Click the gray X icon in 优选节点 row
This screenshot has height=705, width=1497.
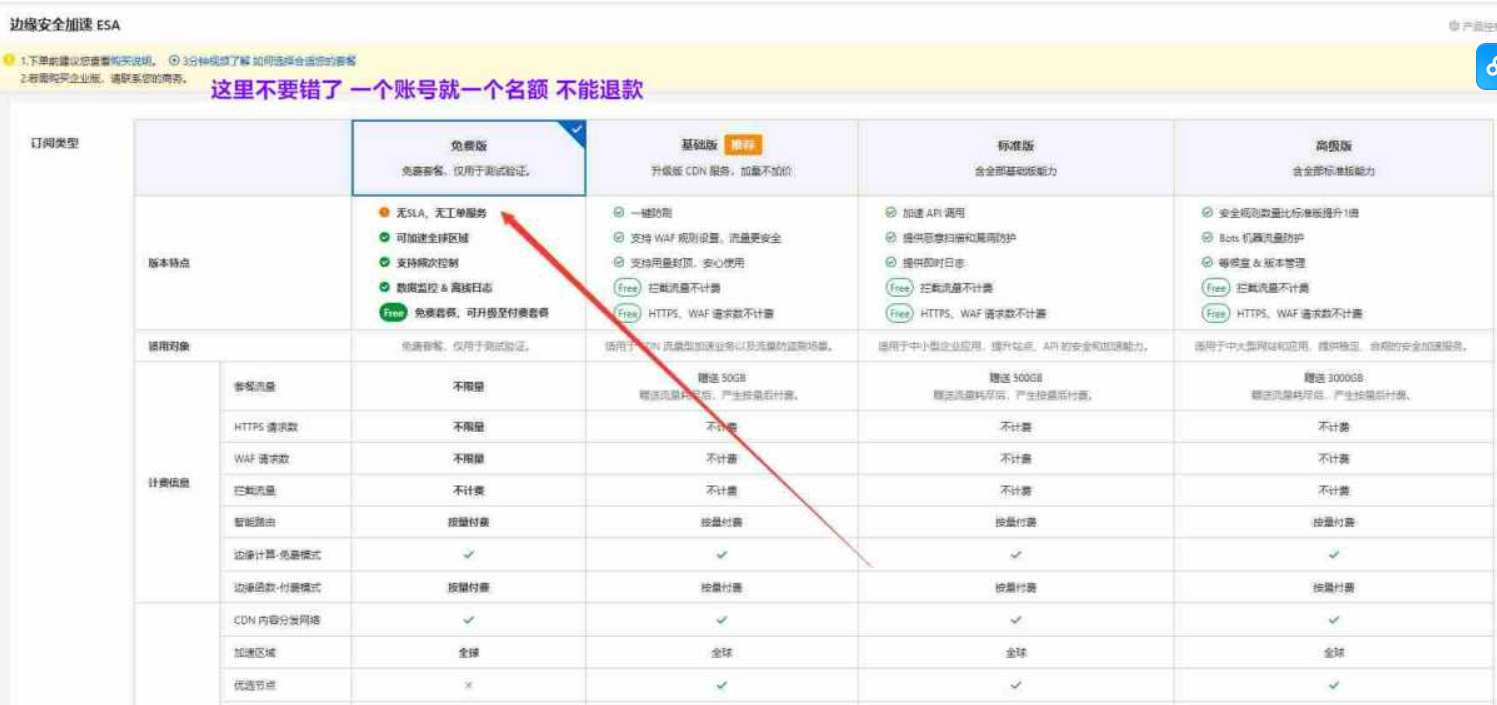click(468, 686)
